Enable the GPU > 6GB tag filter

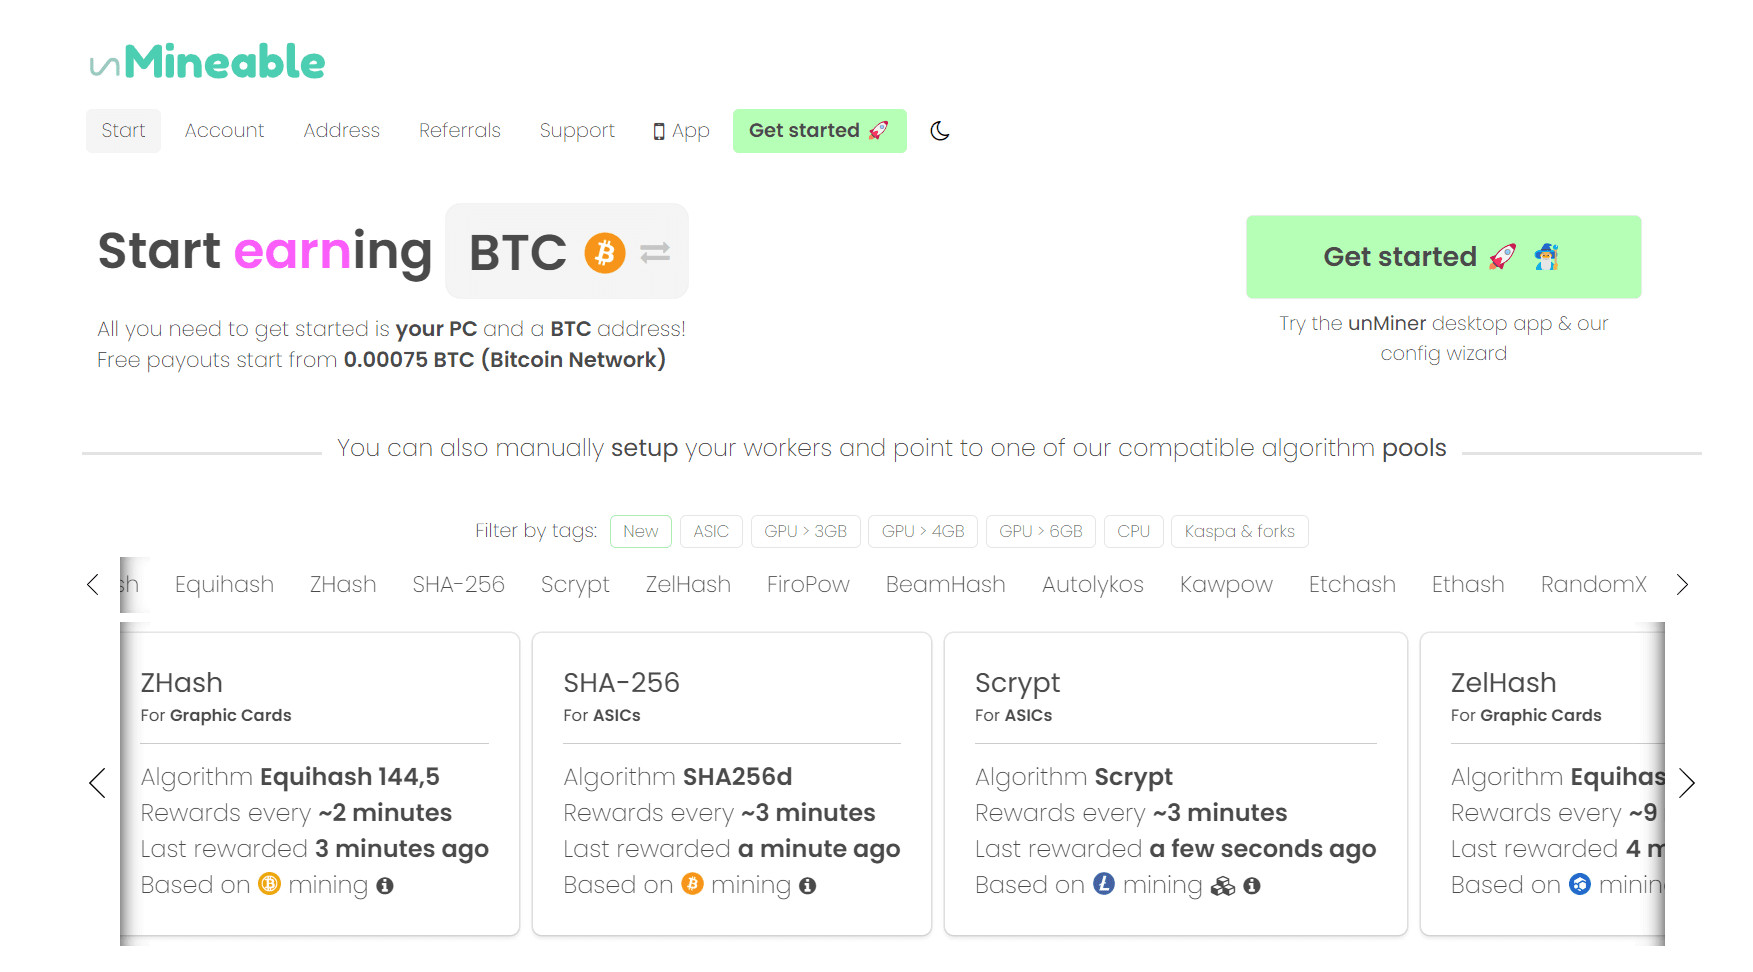[1041, 531]
